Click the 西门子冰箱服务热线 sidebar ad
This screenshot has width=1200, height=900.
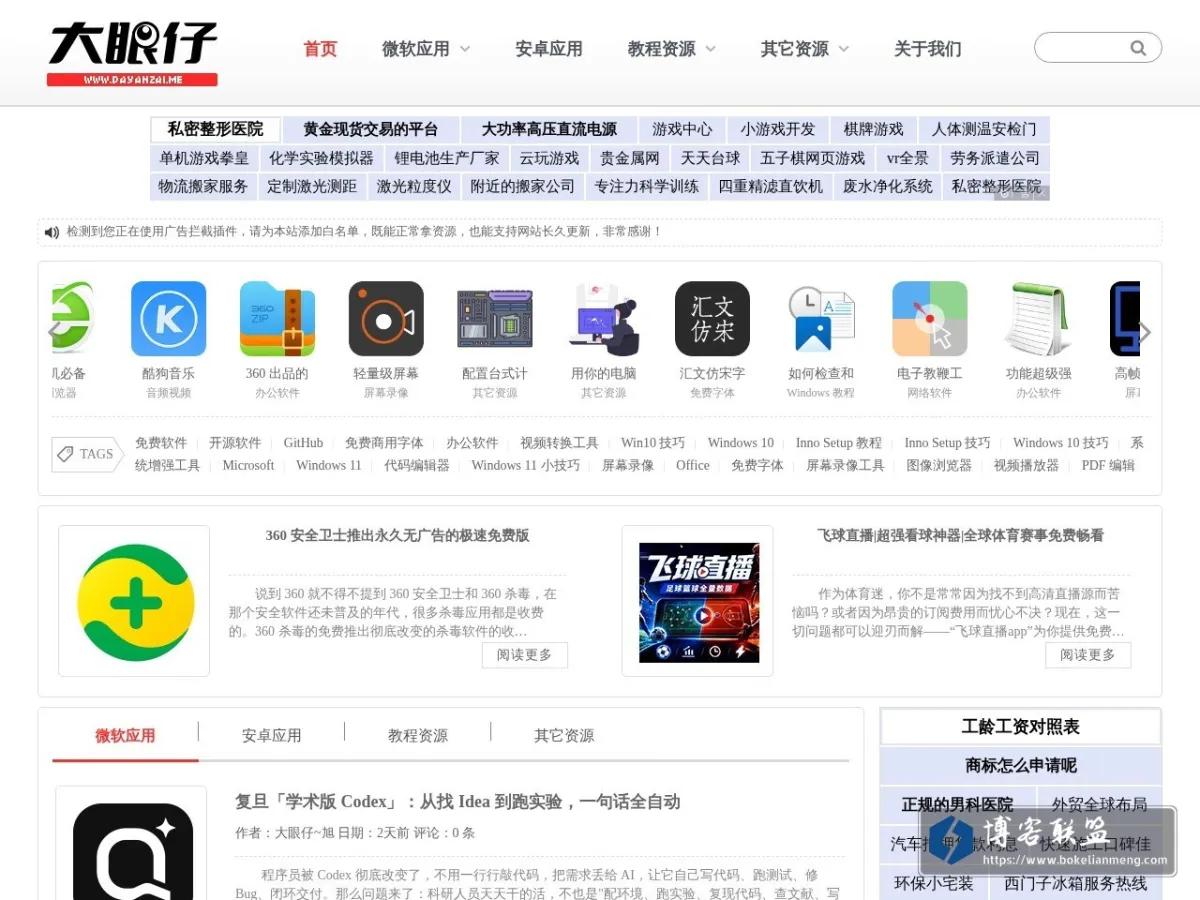tap(1075, 884)
